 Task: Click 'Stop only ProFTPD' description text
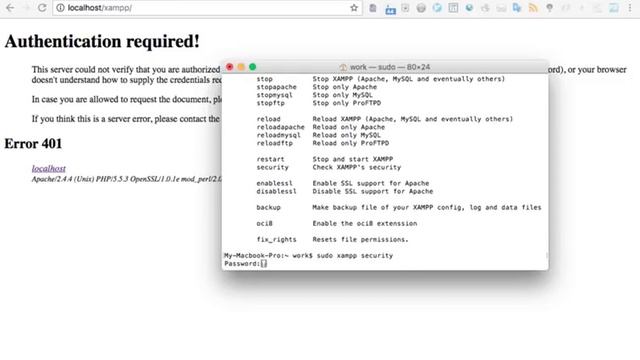coord(347,103)
